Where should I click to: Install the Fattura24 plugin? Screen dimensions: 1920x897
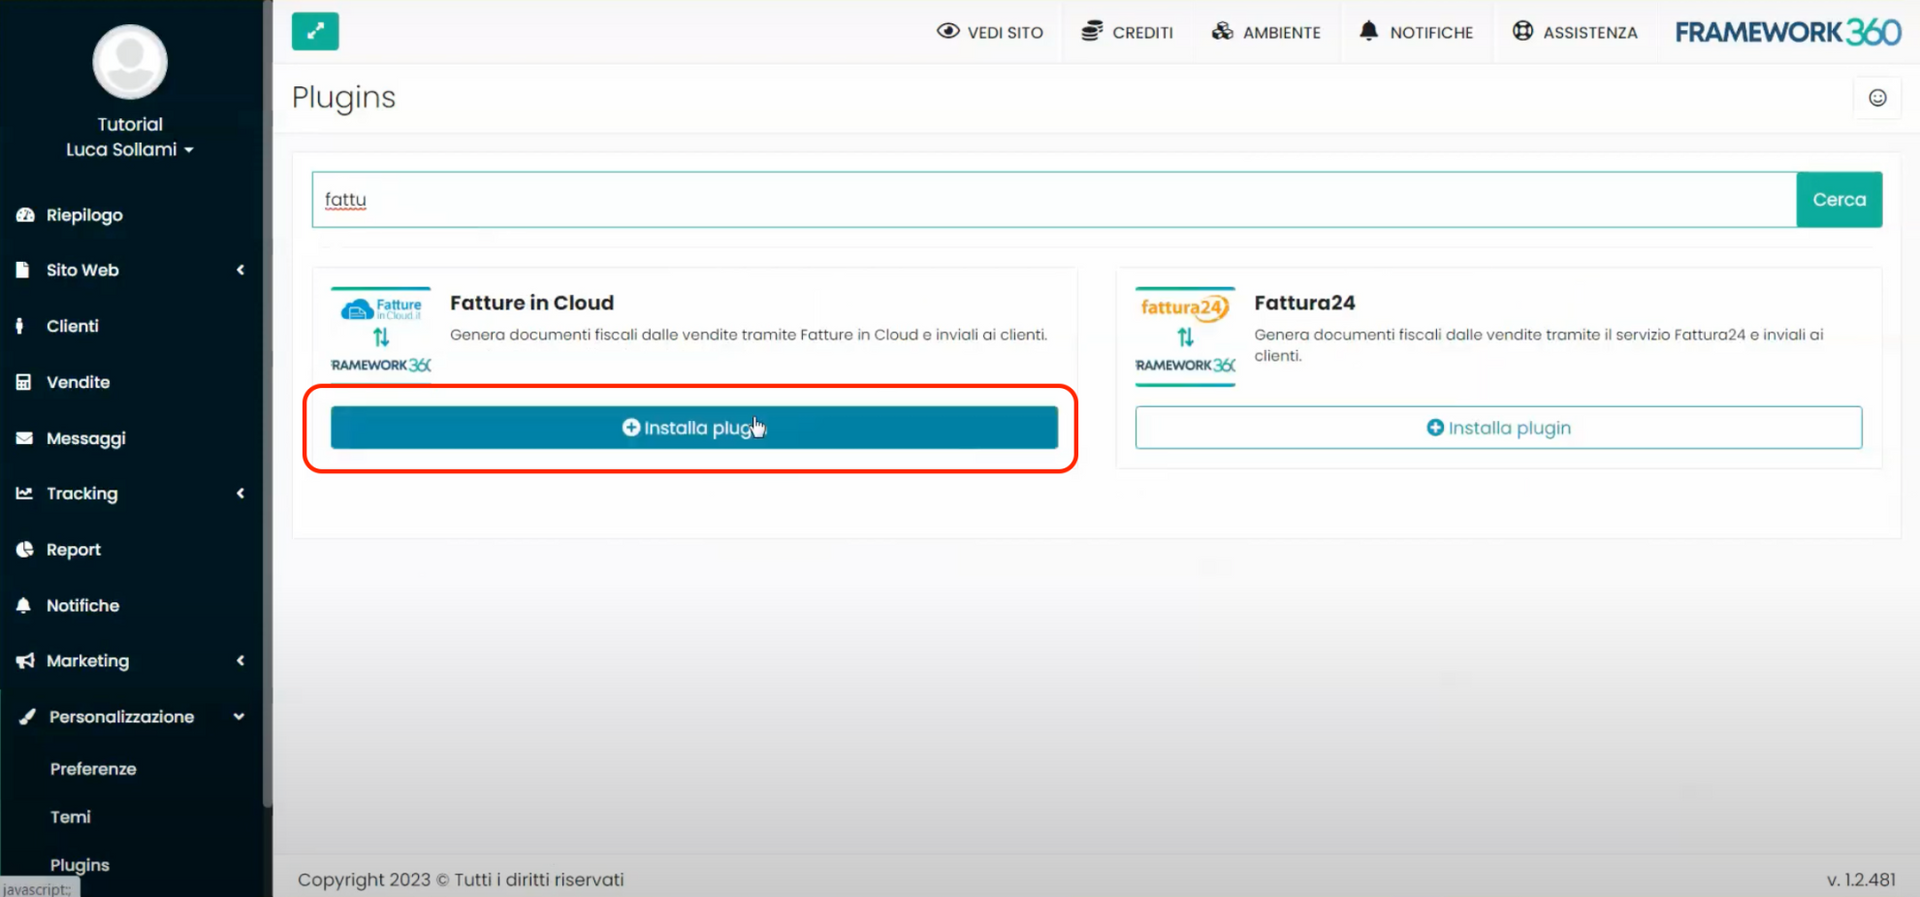(x=1498, y=428)
